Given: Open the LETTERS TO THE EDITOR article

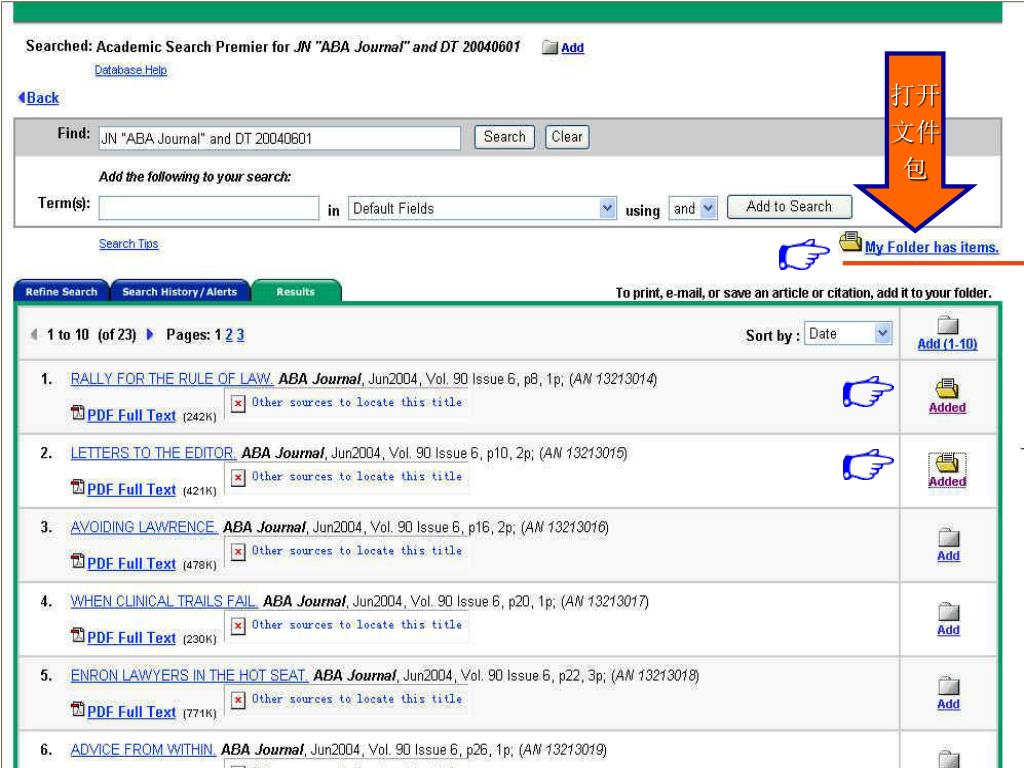Looking at the screenshot, I should [153, 453].
